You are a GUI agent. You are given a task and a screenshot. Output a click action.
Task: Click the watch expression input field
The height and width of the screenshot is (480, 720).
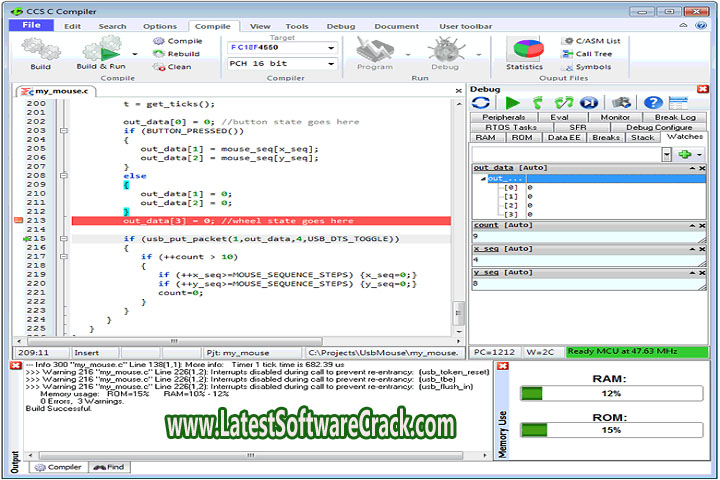coord(566,155)
